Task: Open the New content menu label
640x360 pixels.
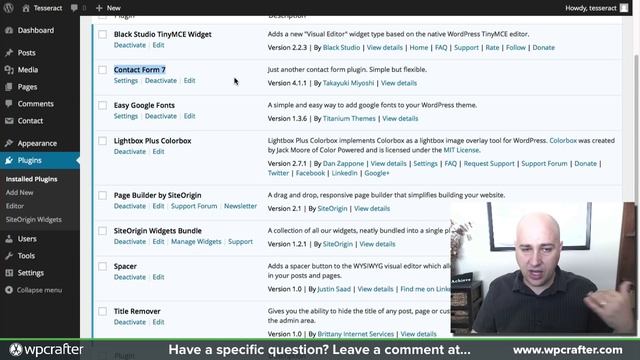Action: point(113,8)
